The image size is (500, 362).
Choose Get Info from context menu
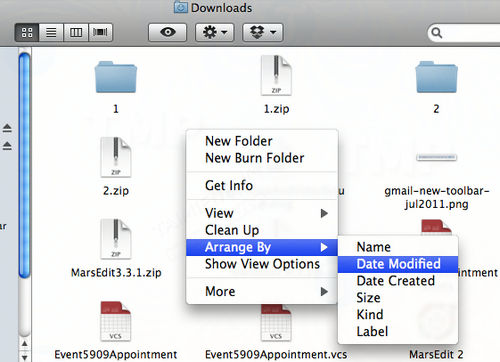coord(262,185)
